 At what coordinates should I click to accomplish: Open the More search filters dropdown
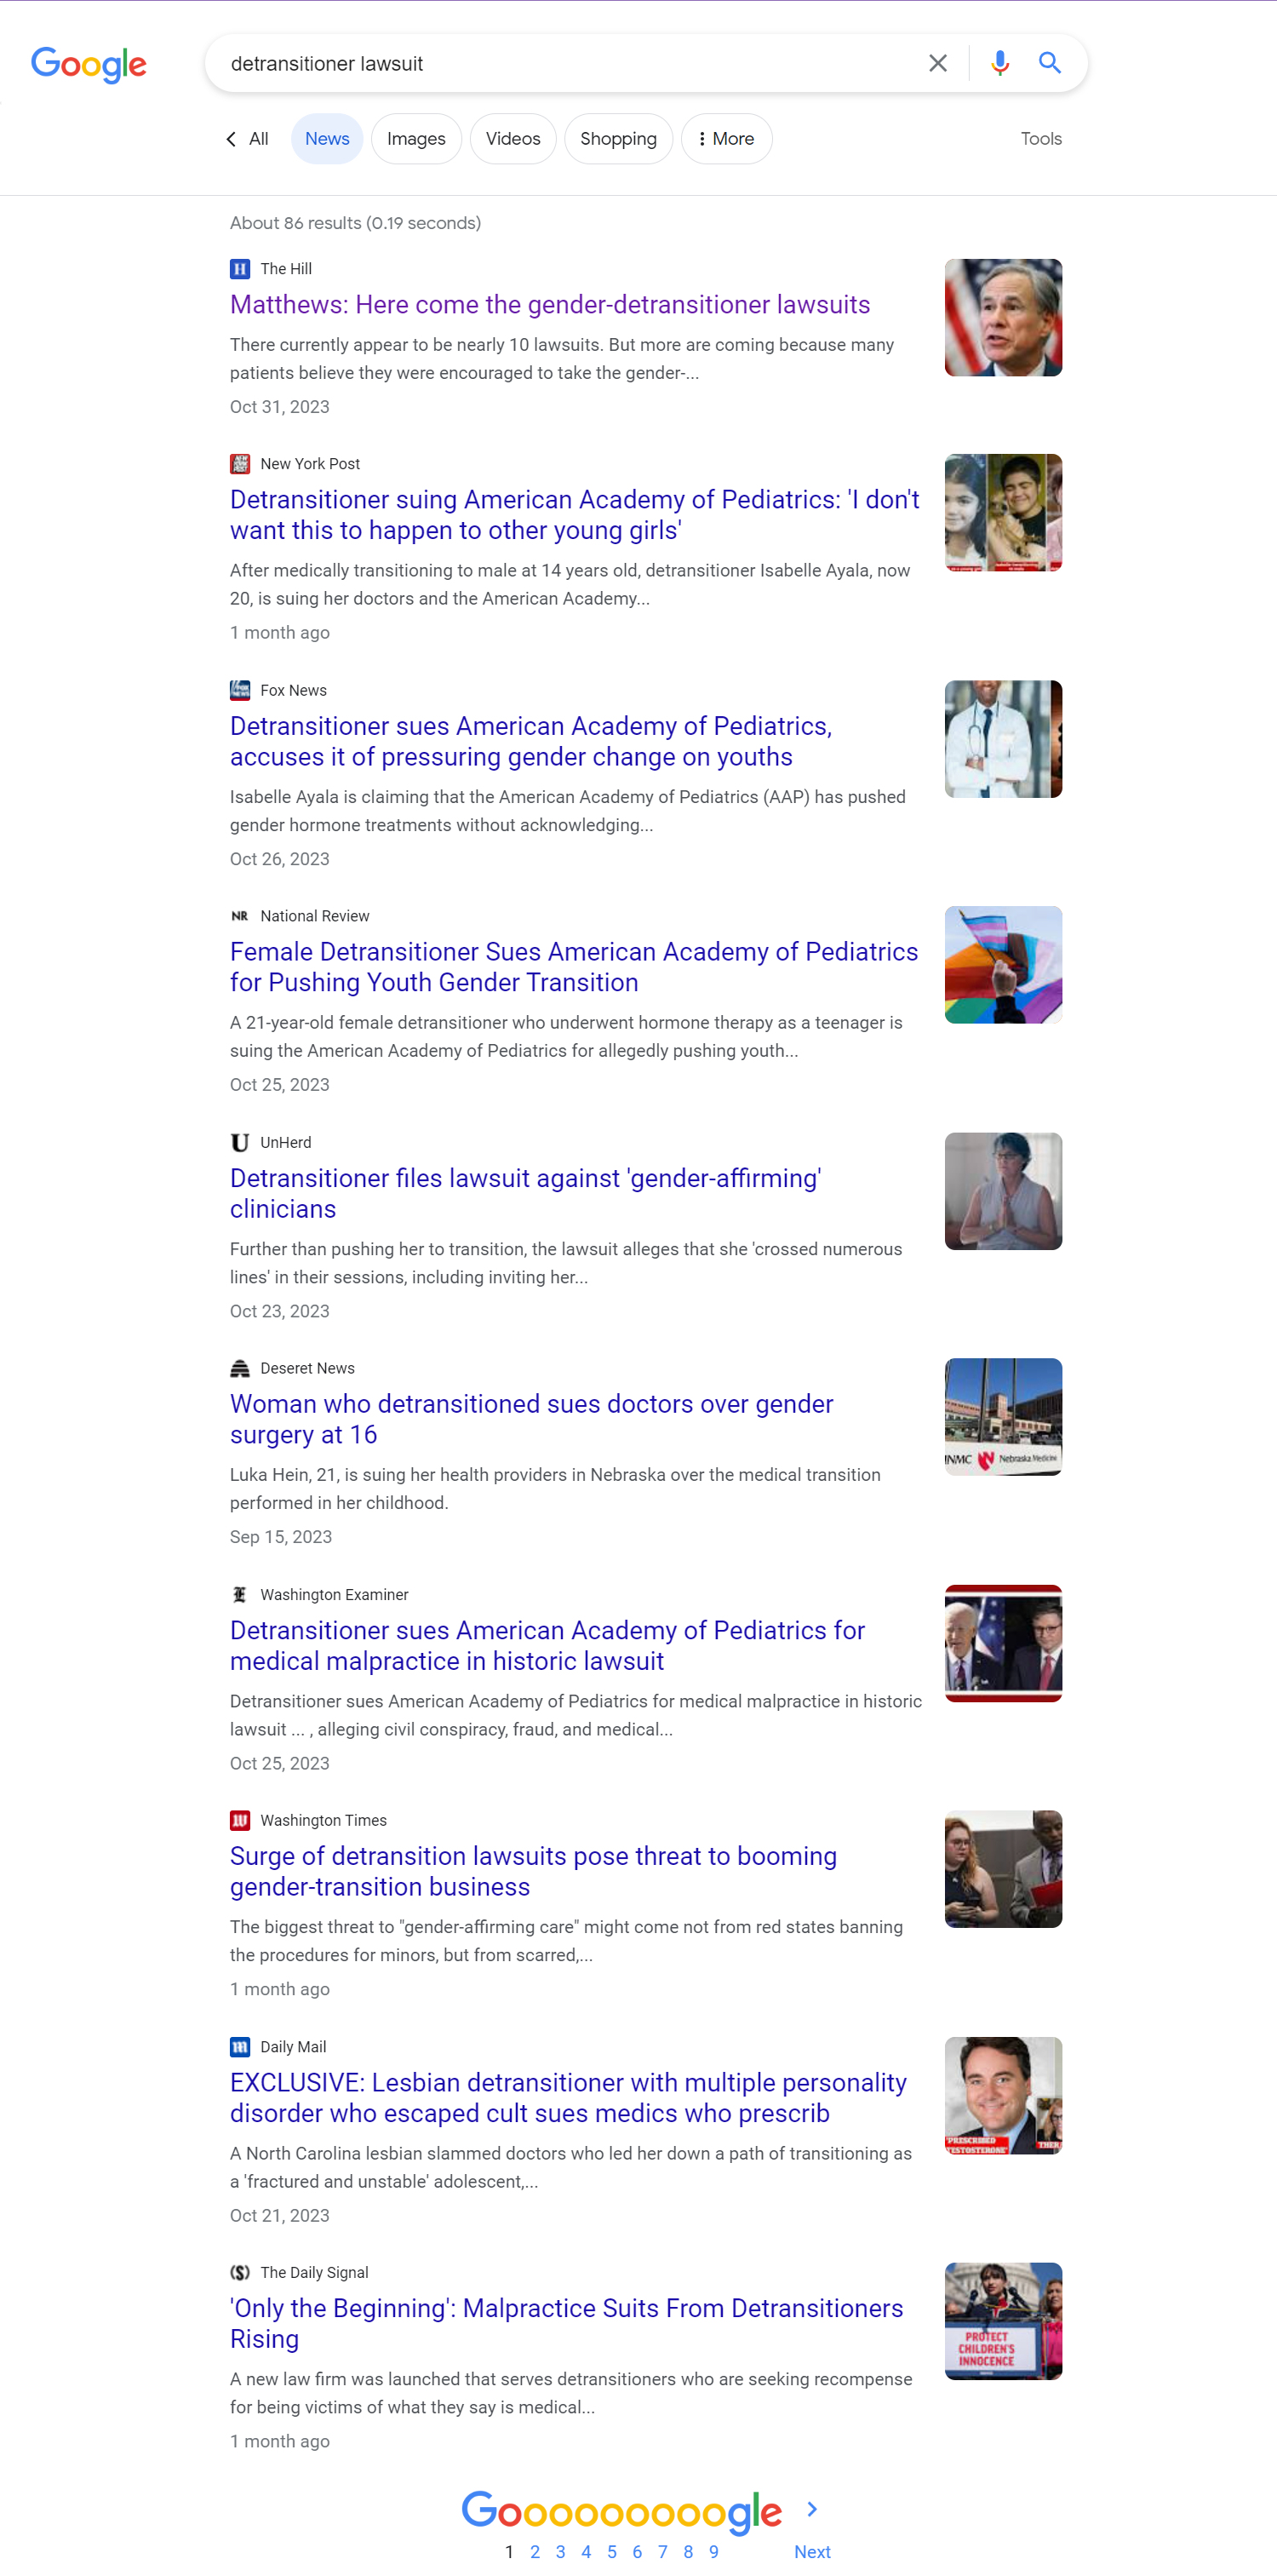click(x=726, y=139)
